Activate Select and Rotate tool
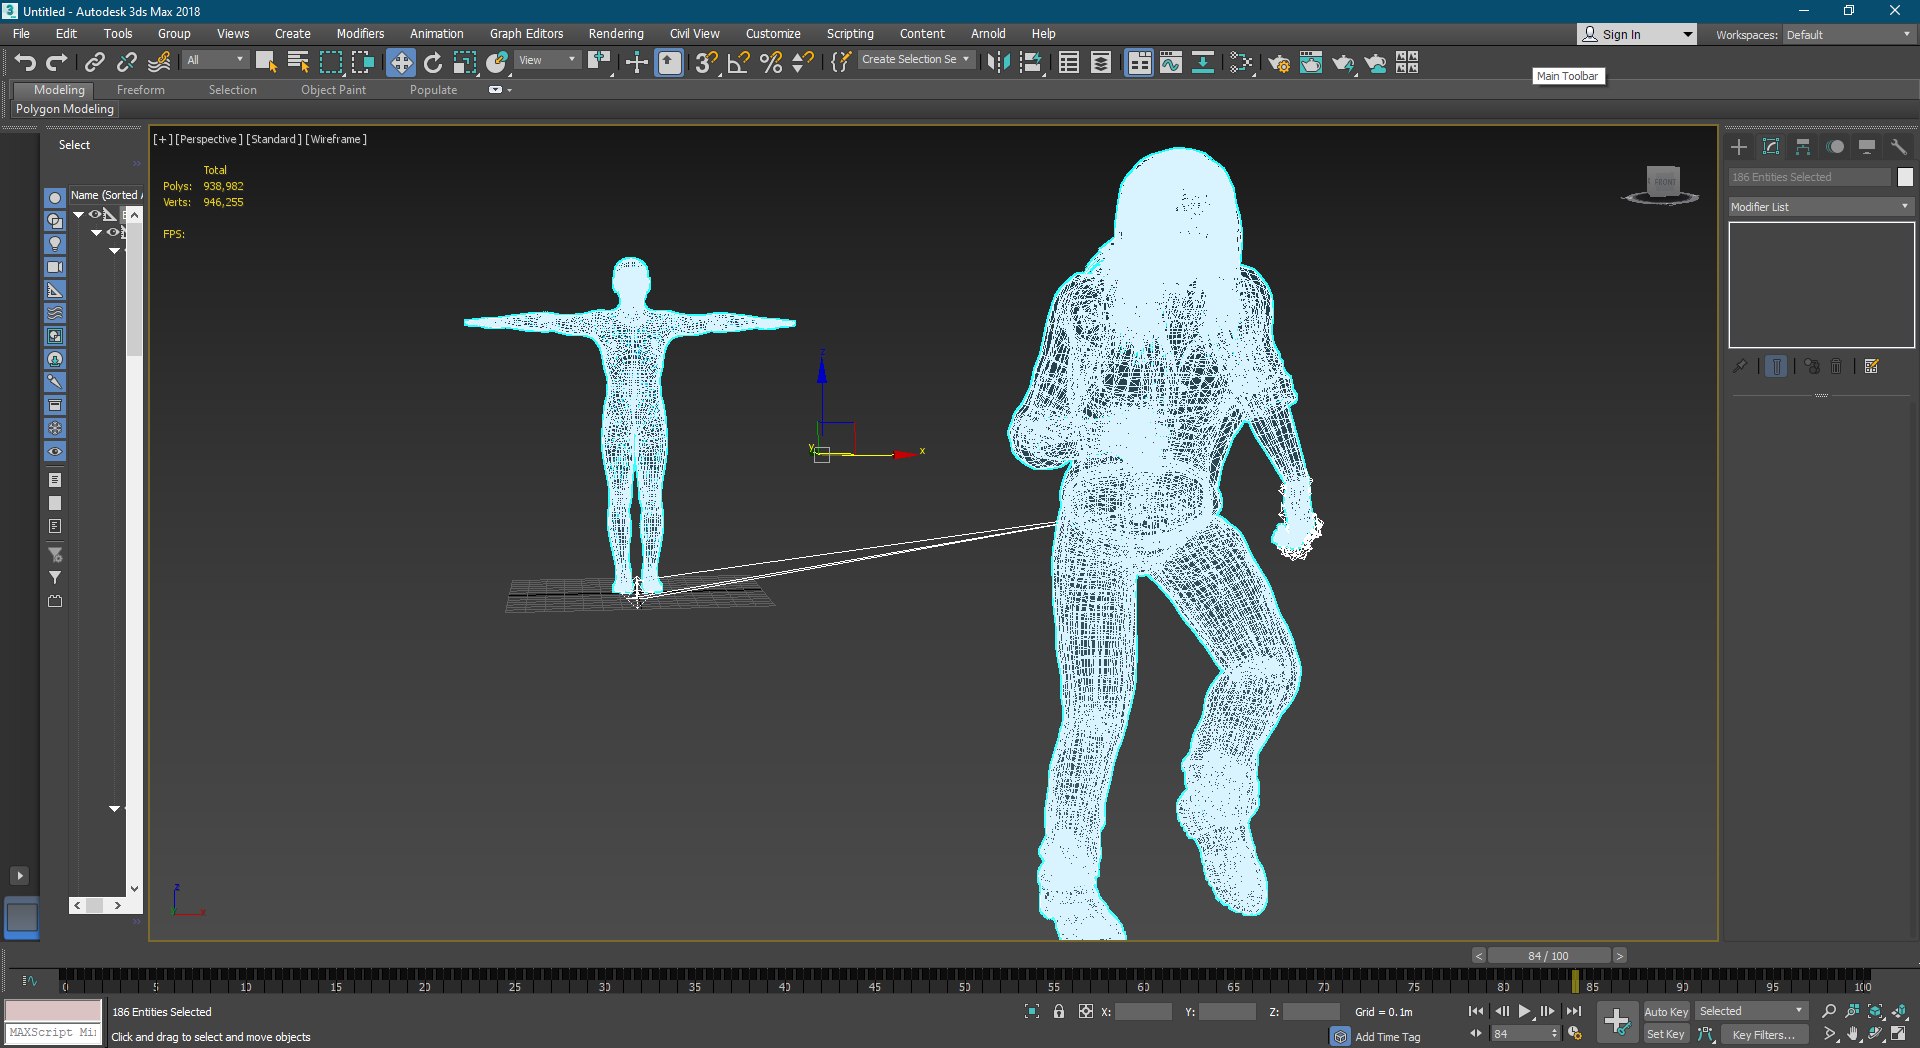The image size is (1920, 1048). tap(433, 63)
